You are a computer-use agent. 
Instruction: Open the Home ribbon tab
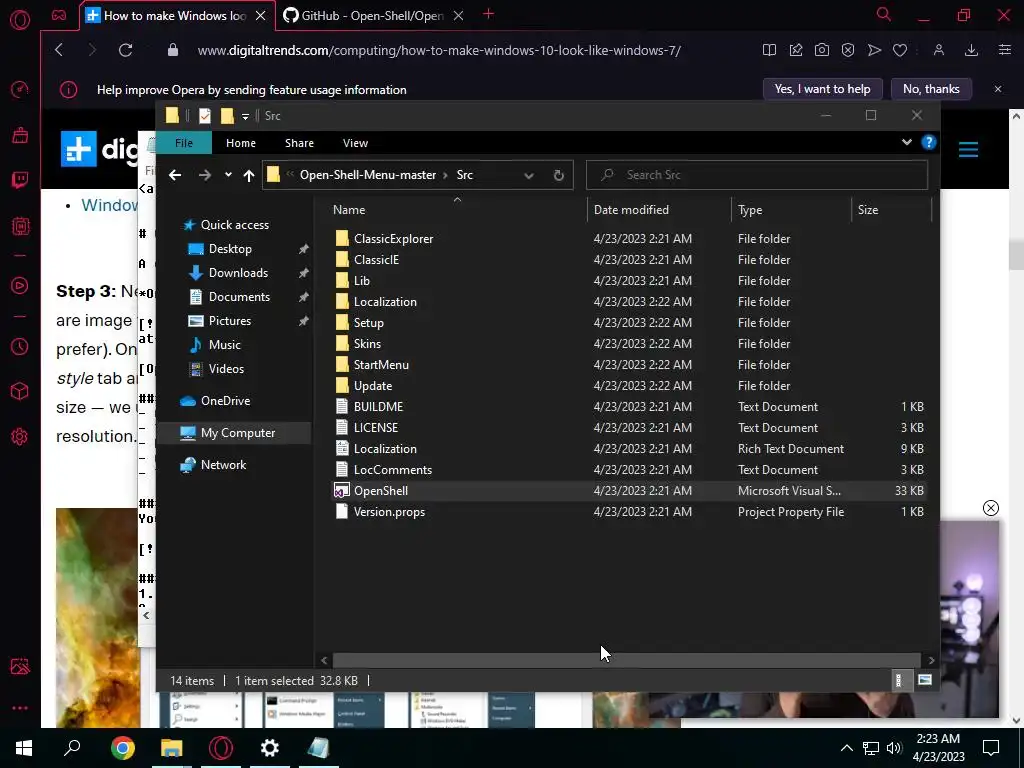tap(241, 143)
